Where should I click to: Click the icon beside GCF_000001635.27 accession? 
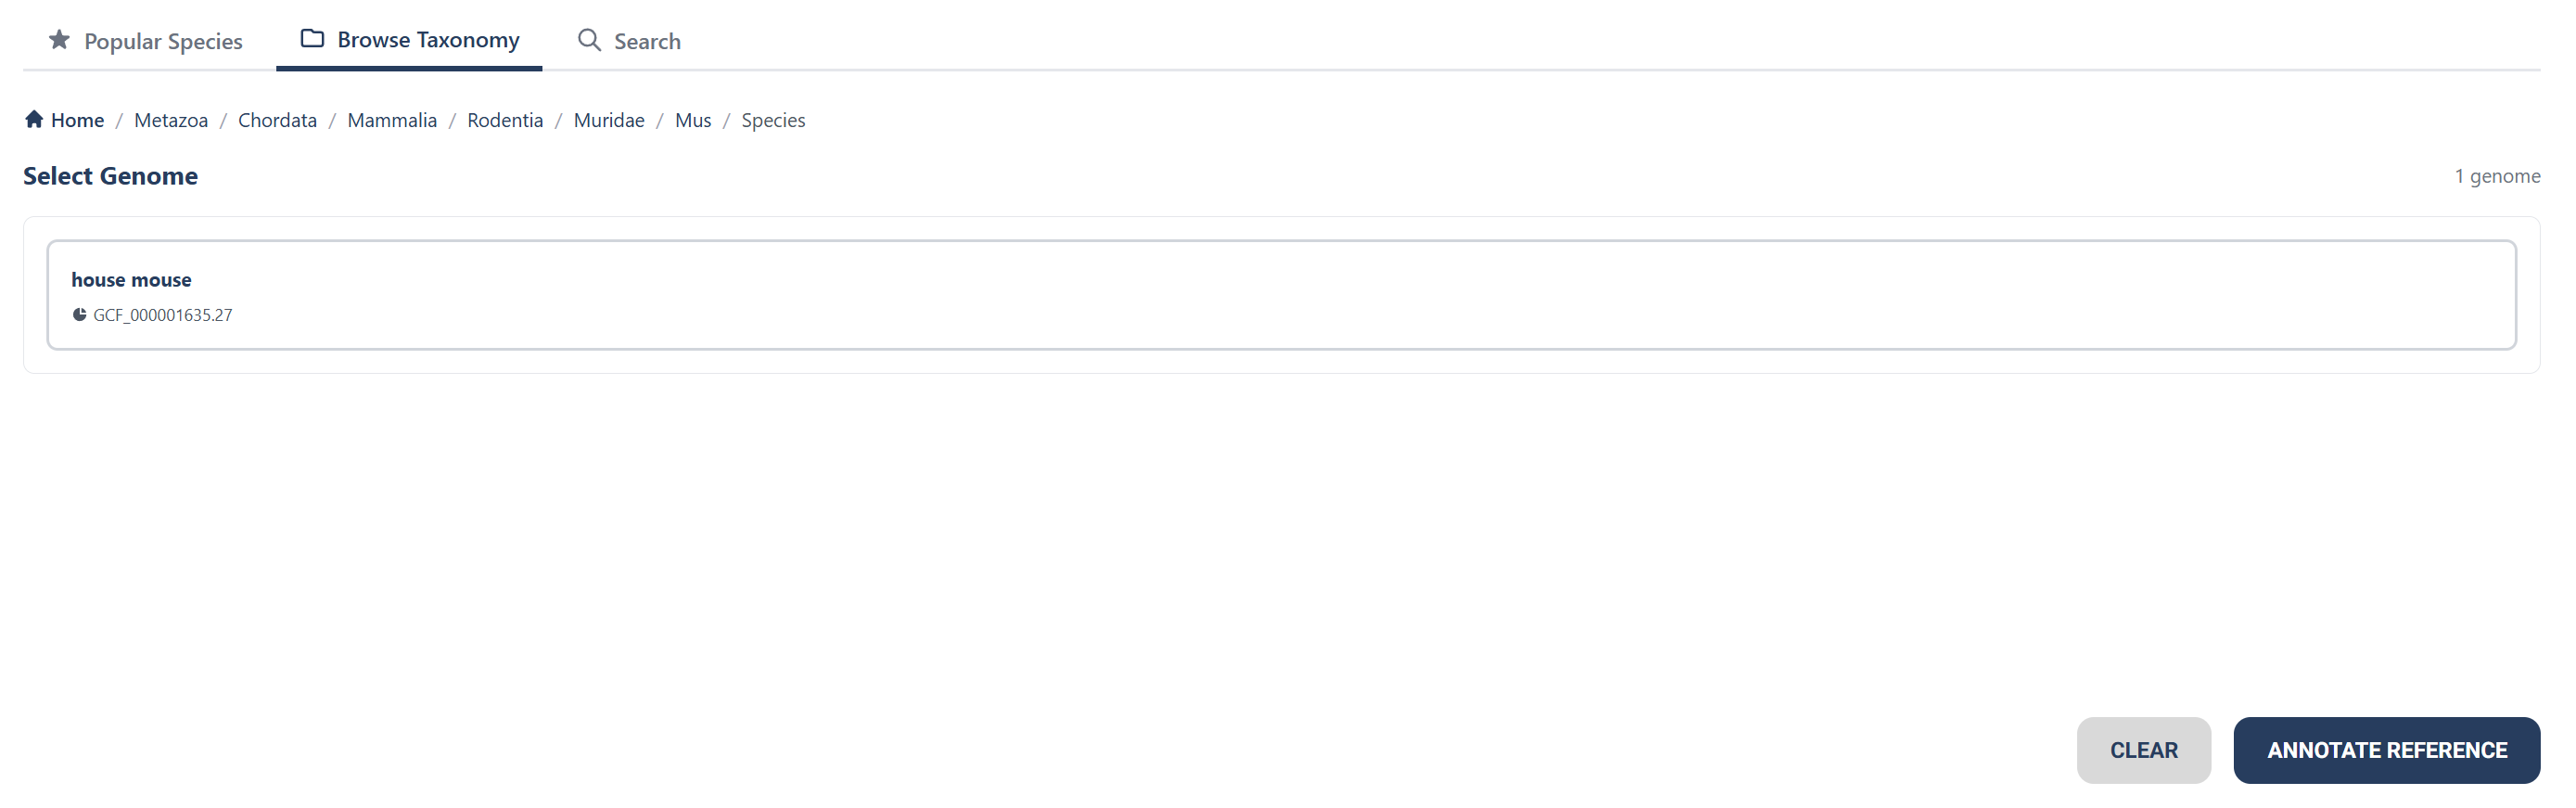click(x=79, y=315)
